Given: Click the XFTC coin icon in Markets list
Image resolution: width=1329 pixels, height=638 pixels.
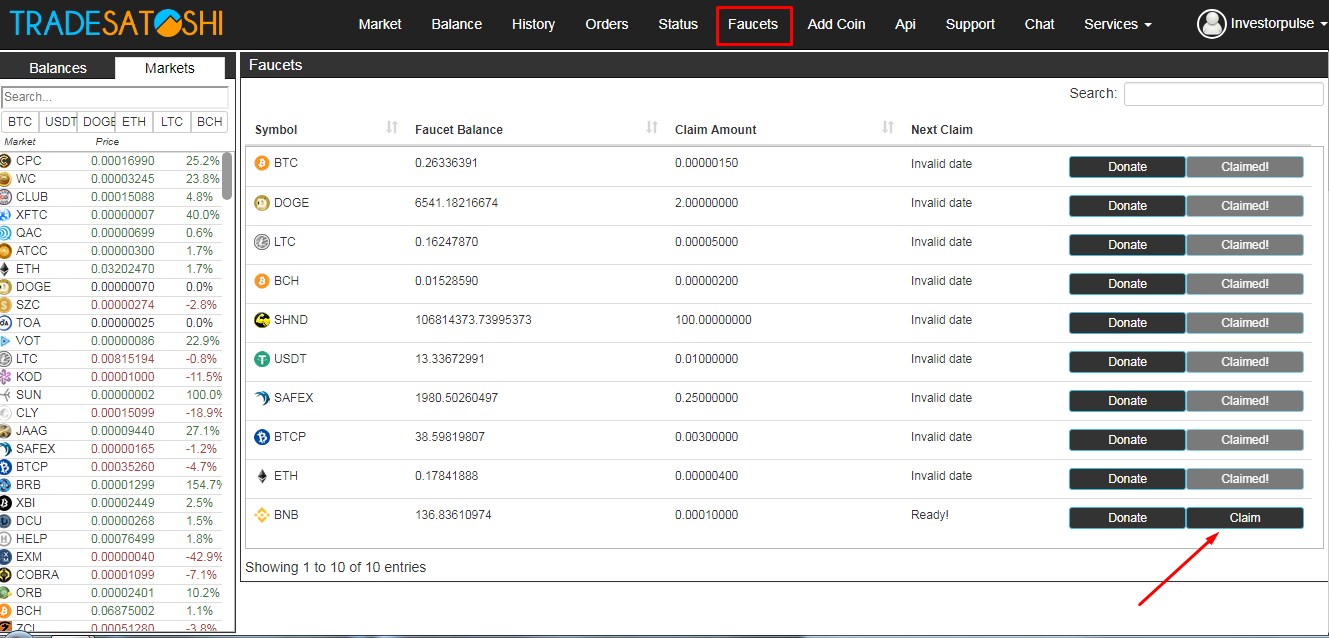Looking at the screenshot, I should (x=6, y=215).
